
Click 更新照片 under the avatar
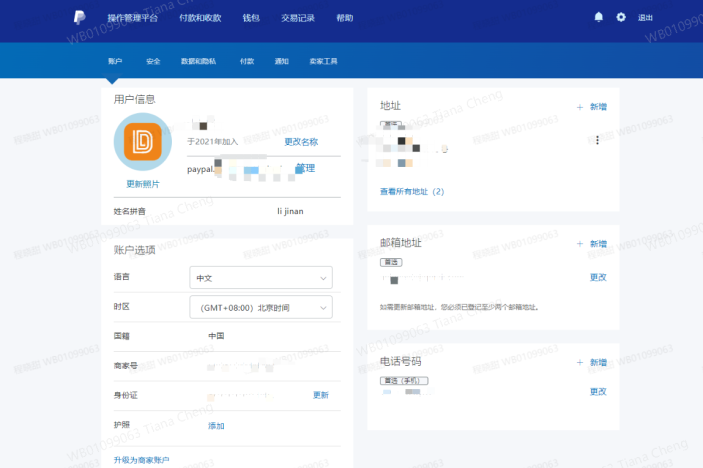click(143, 184)
